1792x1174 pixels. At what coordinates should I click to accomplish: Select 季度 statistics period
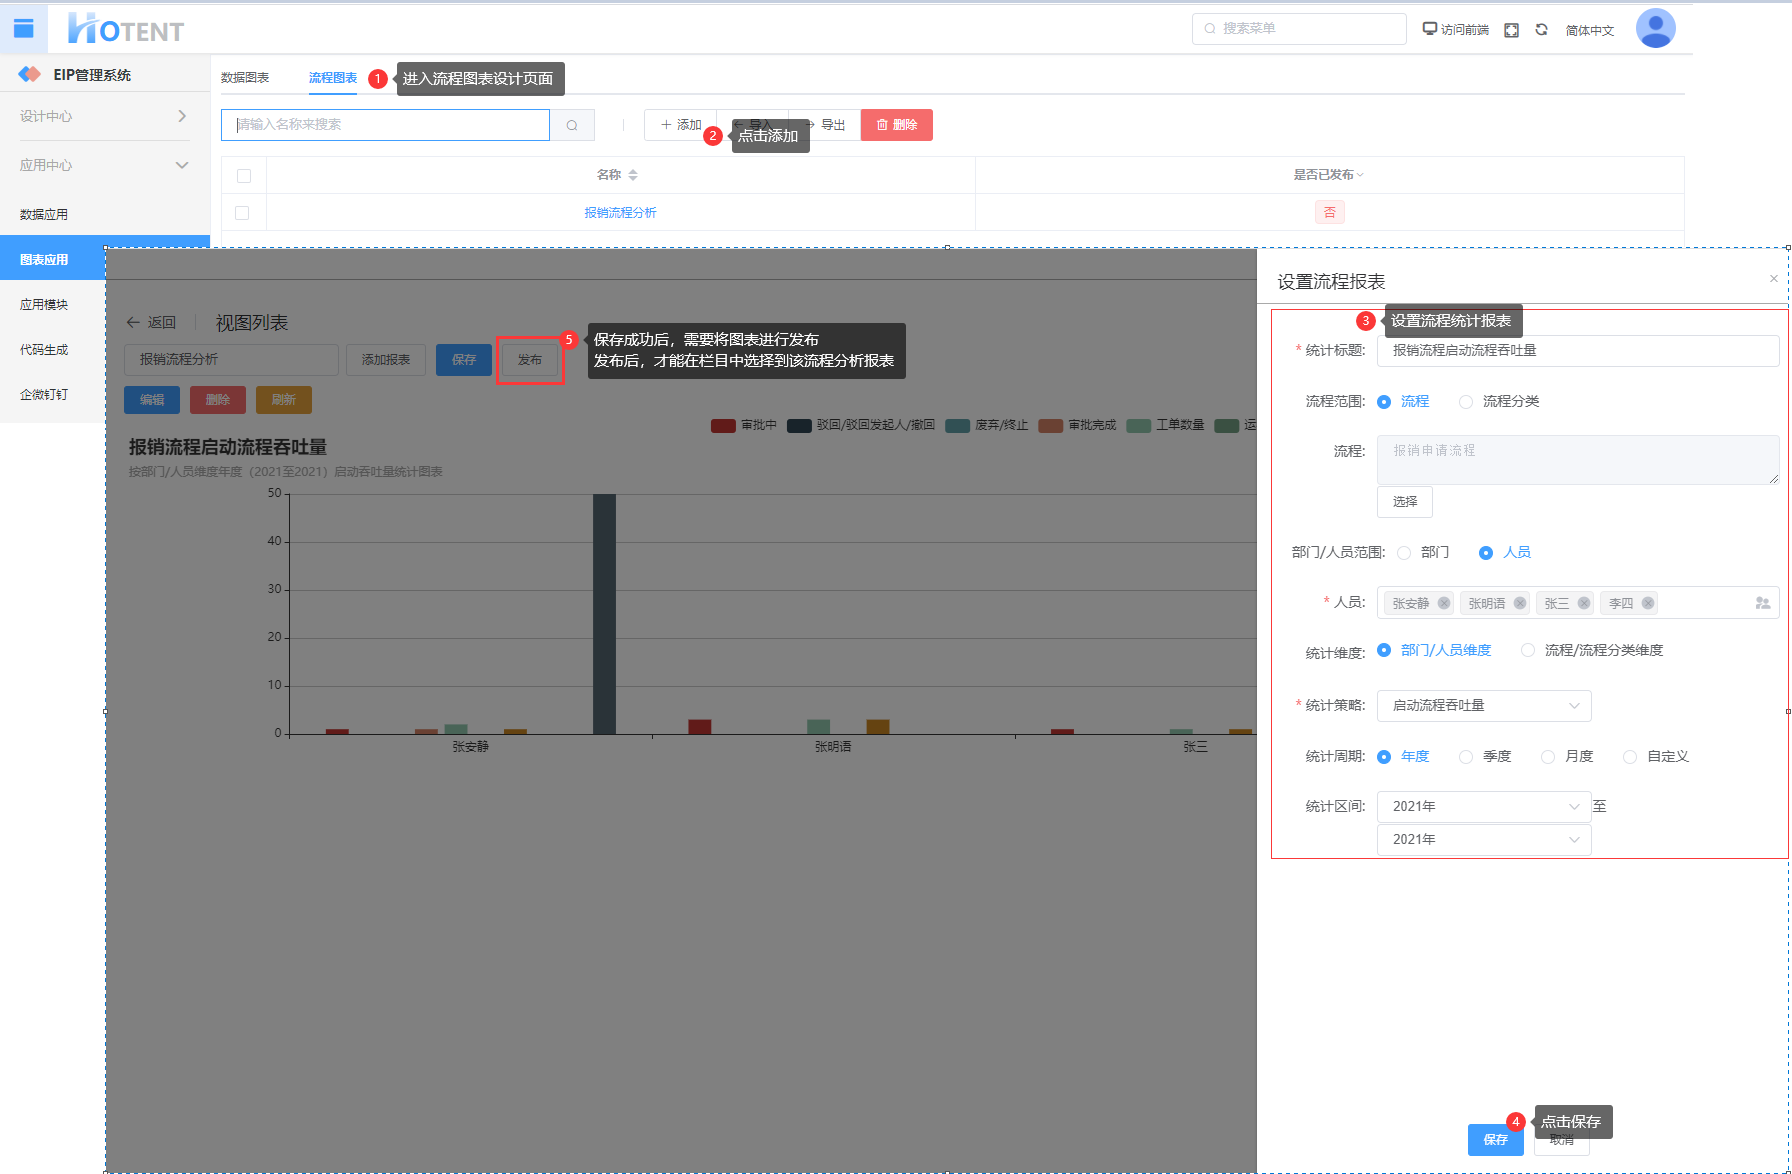point(1466,757)
